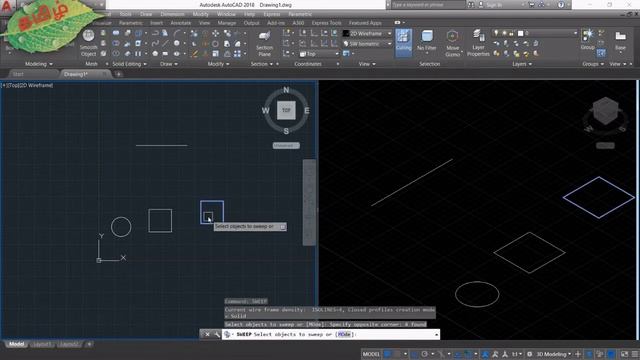
Task: Expand the Solid Editing panel
Action: tap(129, 64)
